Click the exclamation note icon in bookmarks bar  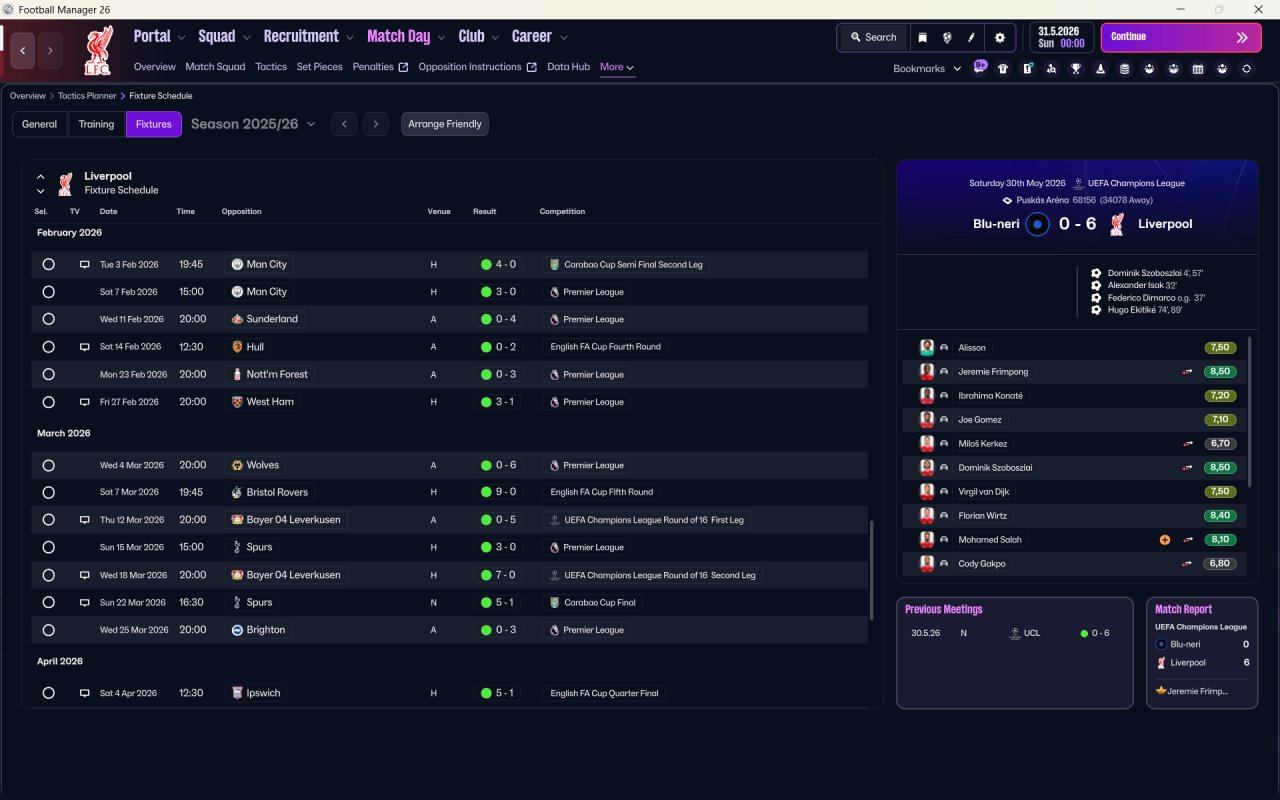click(1027, 69)
